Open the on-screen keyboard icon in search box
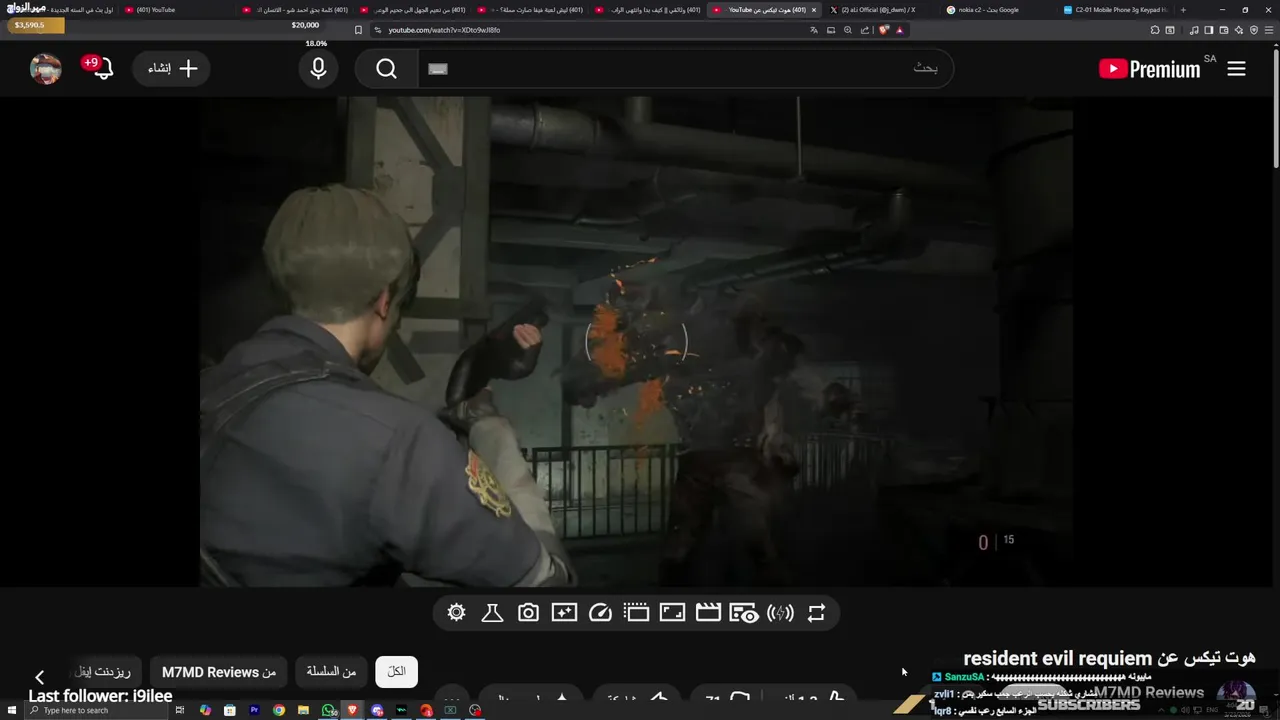 [x=438, y=69]
